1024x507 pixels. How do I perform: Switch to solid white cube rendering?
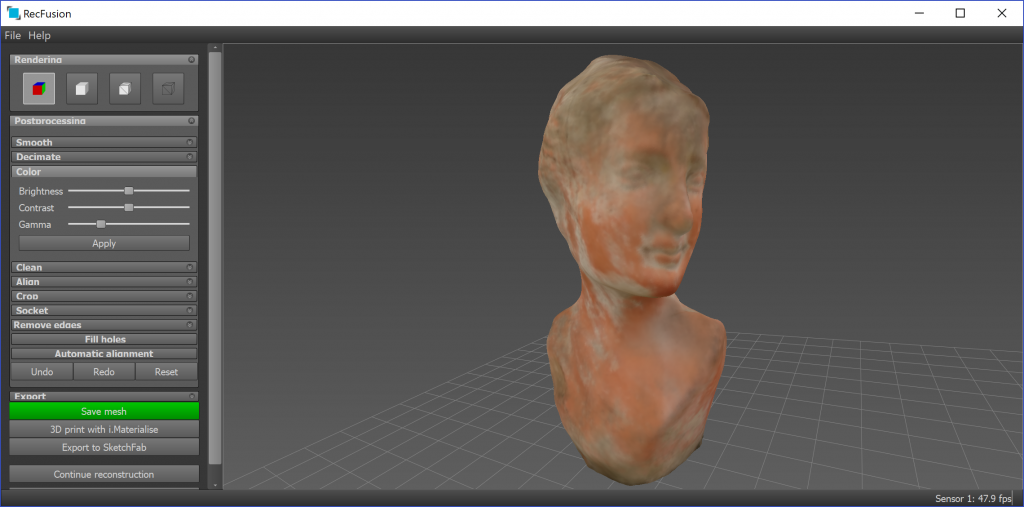(x=82, y=89)
